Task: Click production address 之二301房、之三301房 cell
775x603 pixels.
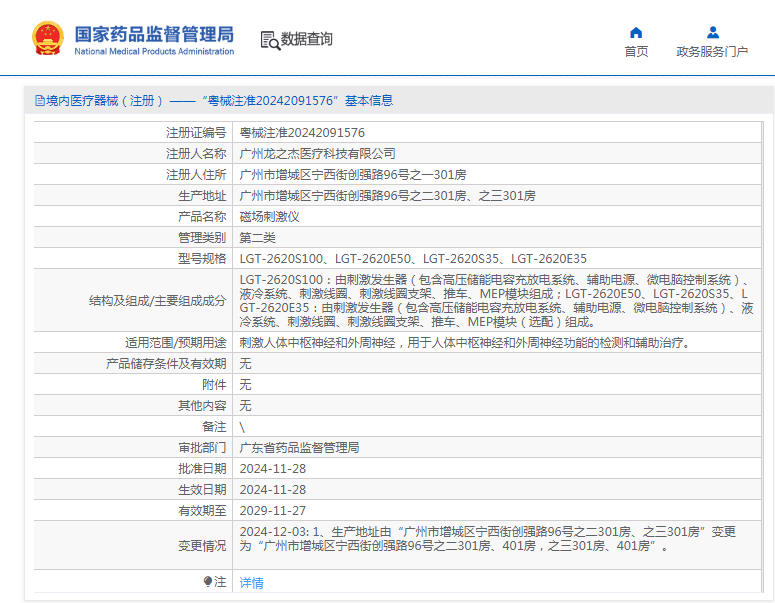Action: click(388, 196)
